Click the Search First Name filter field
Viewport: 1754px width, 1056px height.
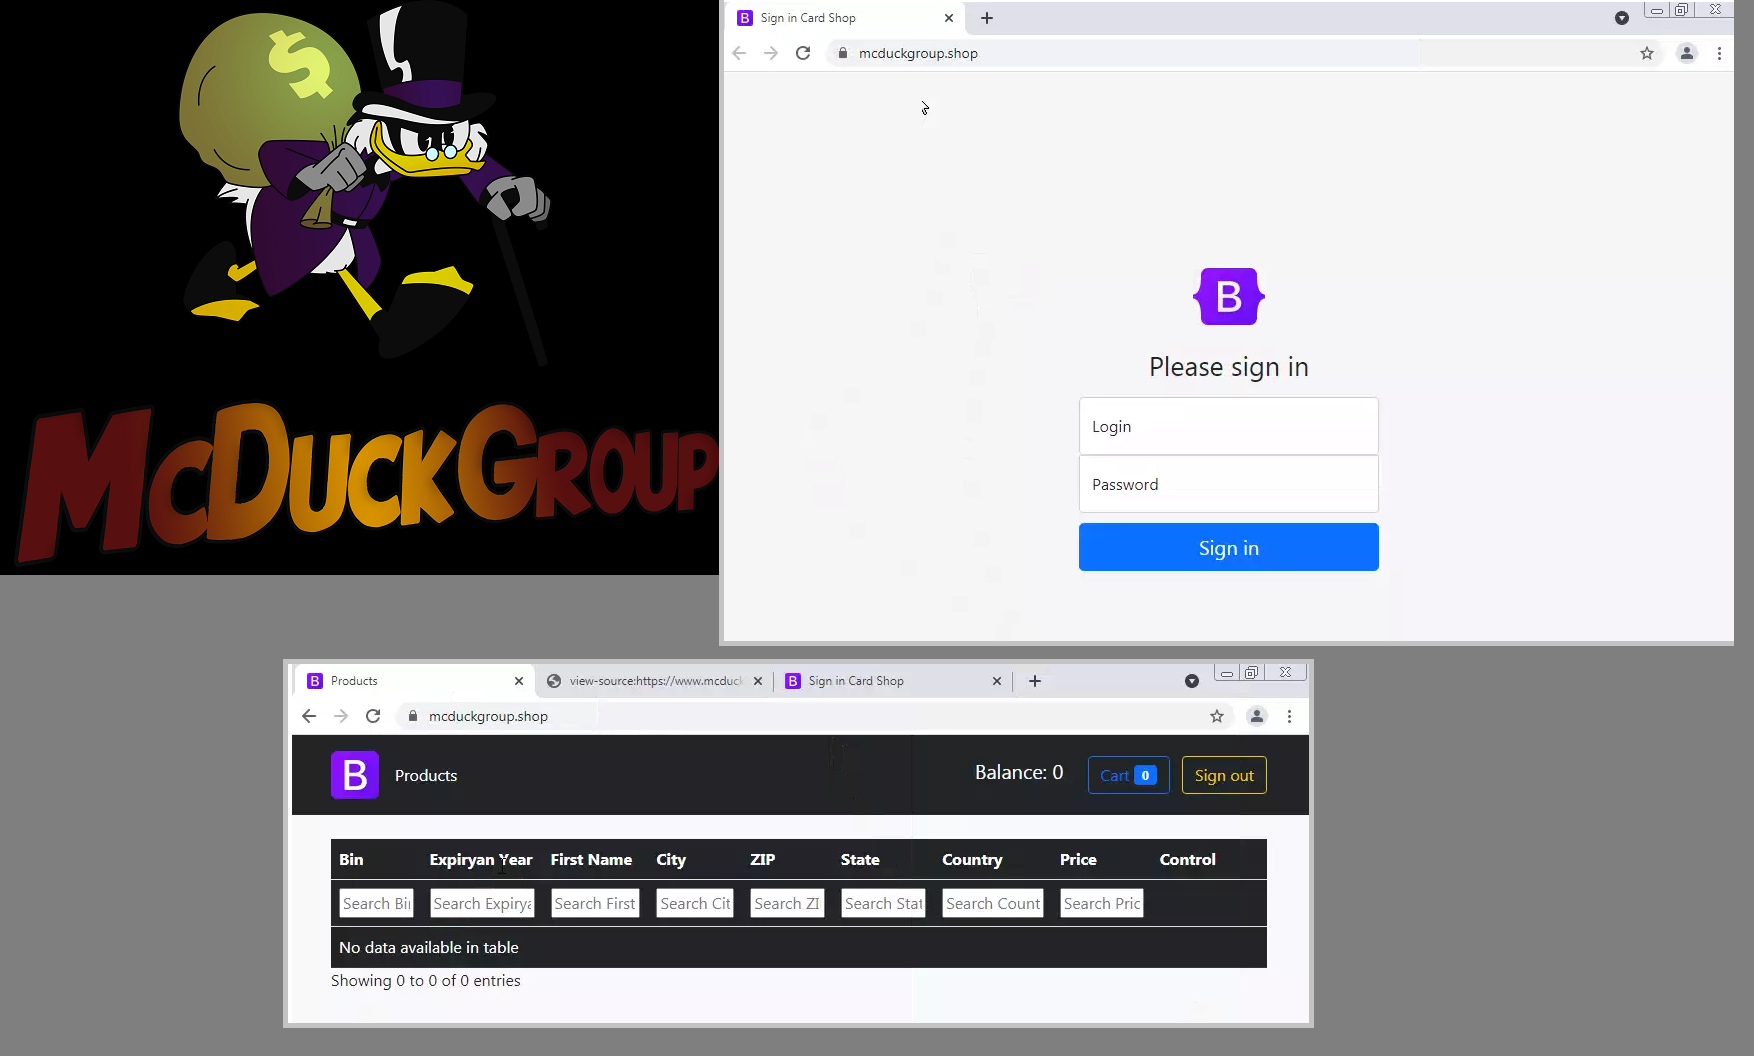click(595, 903)
